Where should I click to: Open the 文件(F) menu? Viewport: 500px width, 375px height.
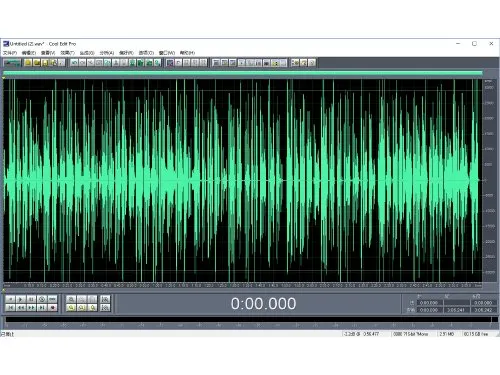[10, 53]
